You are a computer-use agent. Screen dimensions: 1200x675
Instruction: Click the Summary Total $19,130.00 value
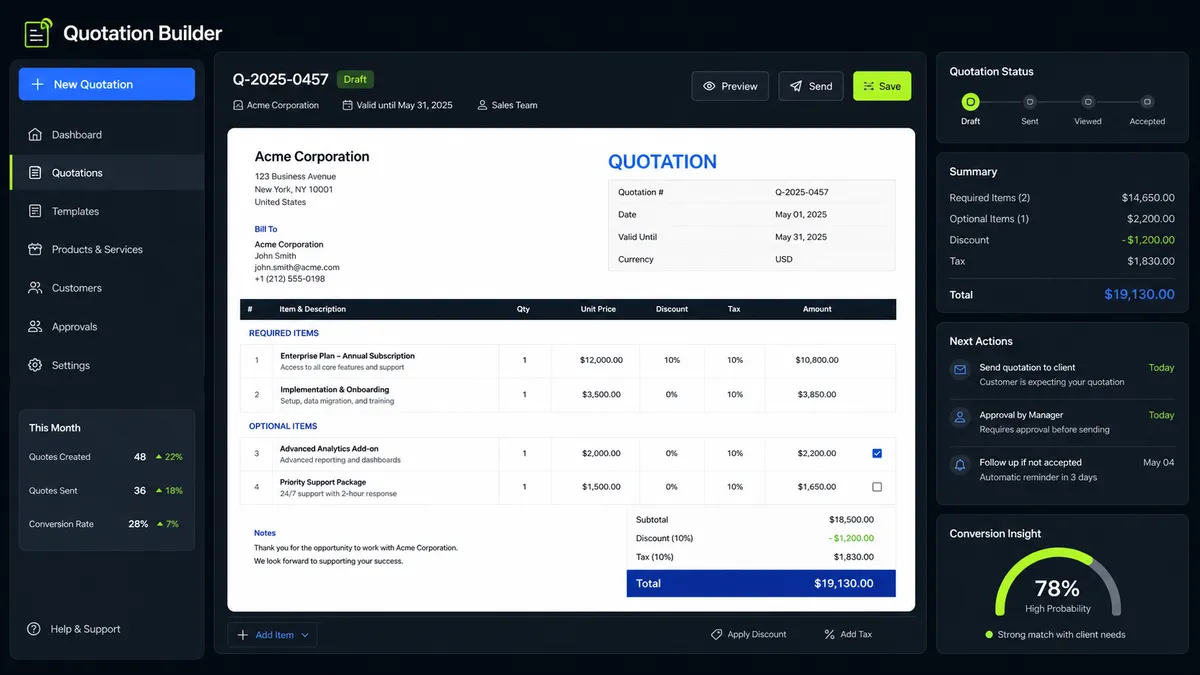click(1139, 295)
